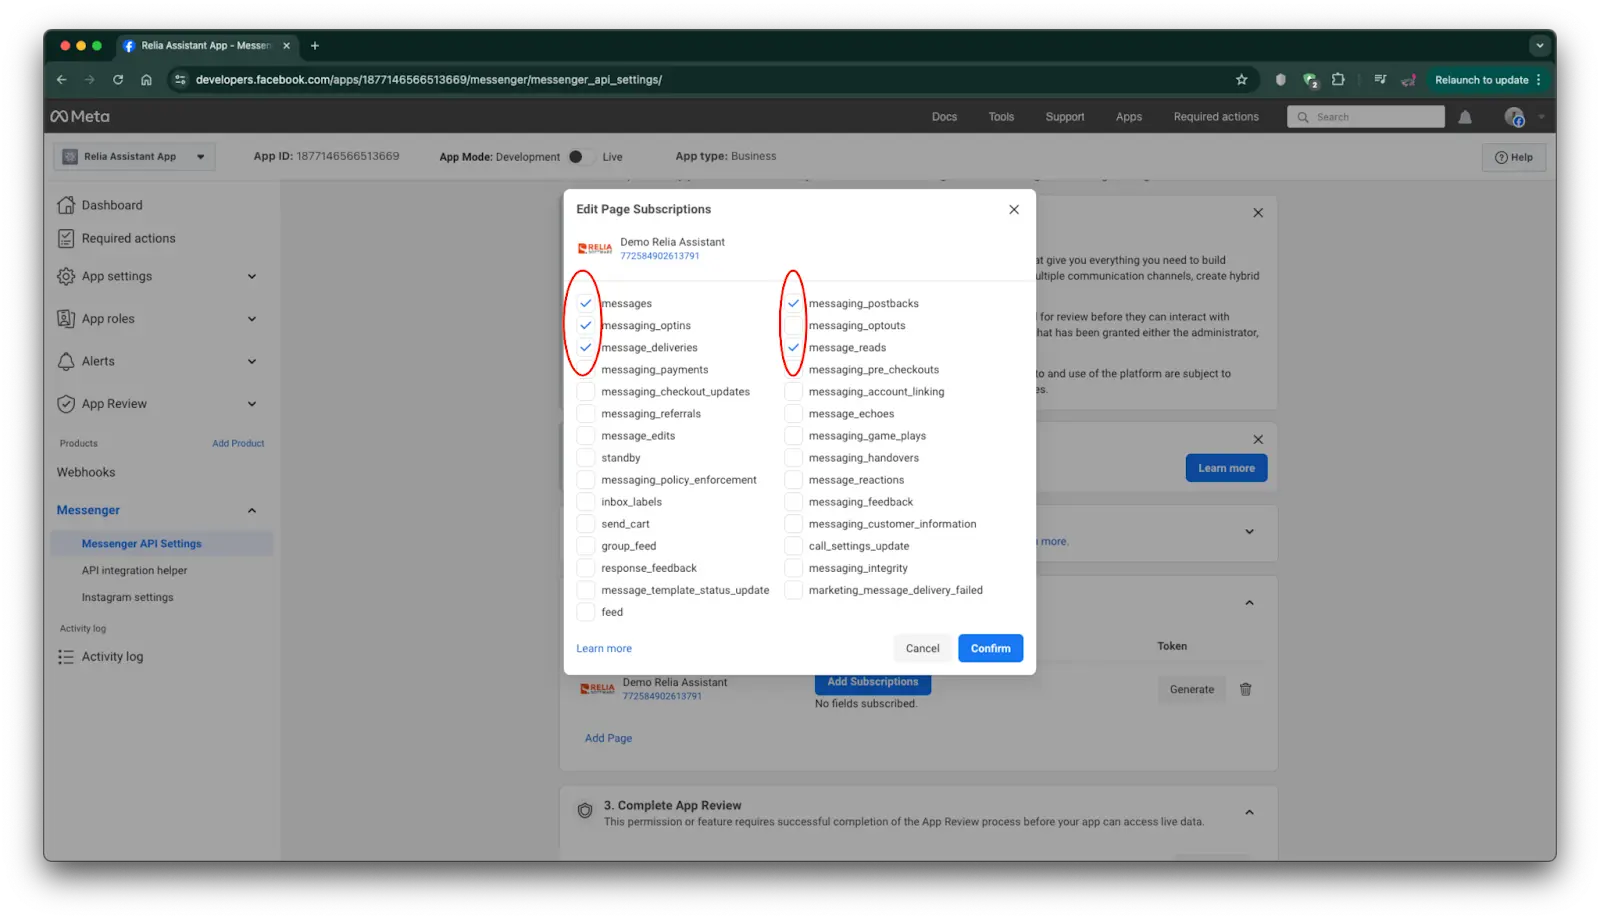1600x919 pixels.
Task: Enable the messaging_payments subscription
Action: tap(585, 369)
